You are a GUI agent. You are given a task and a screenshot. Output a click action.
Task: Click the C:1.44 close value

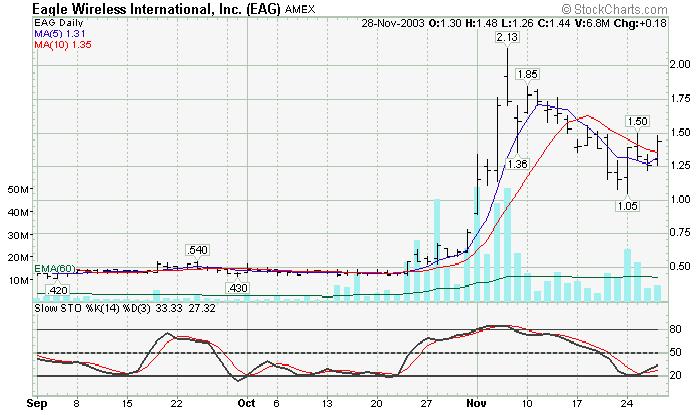(553, 23)
